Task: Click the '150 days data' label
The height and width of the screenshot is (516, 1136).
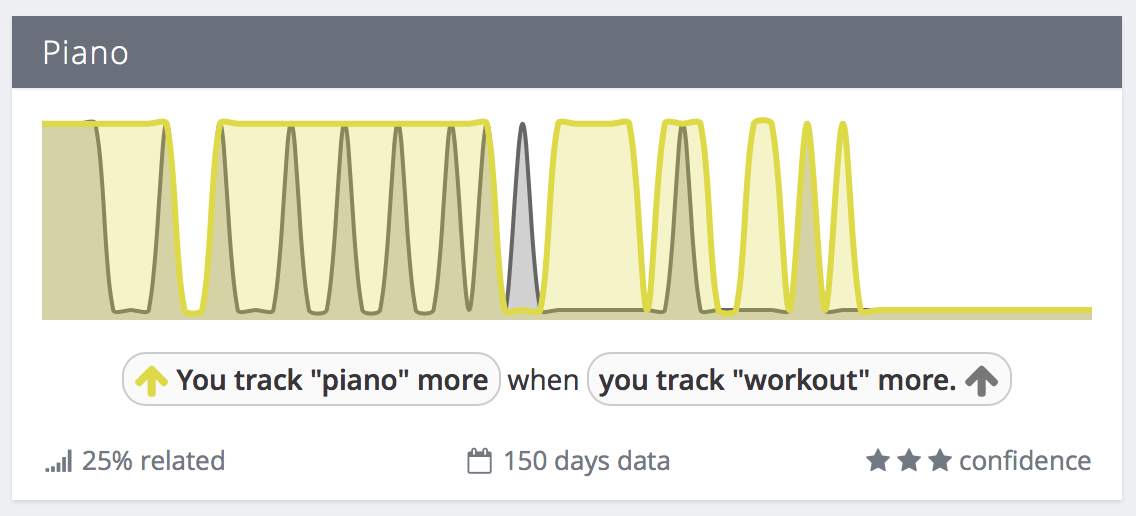Action: pos(587,461)
